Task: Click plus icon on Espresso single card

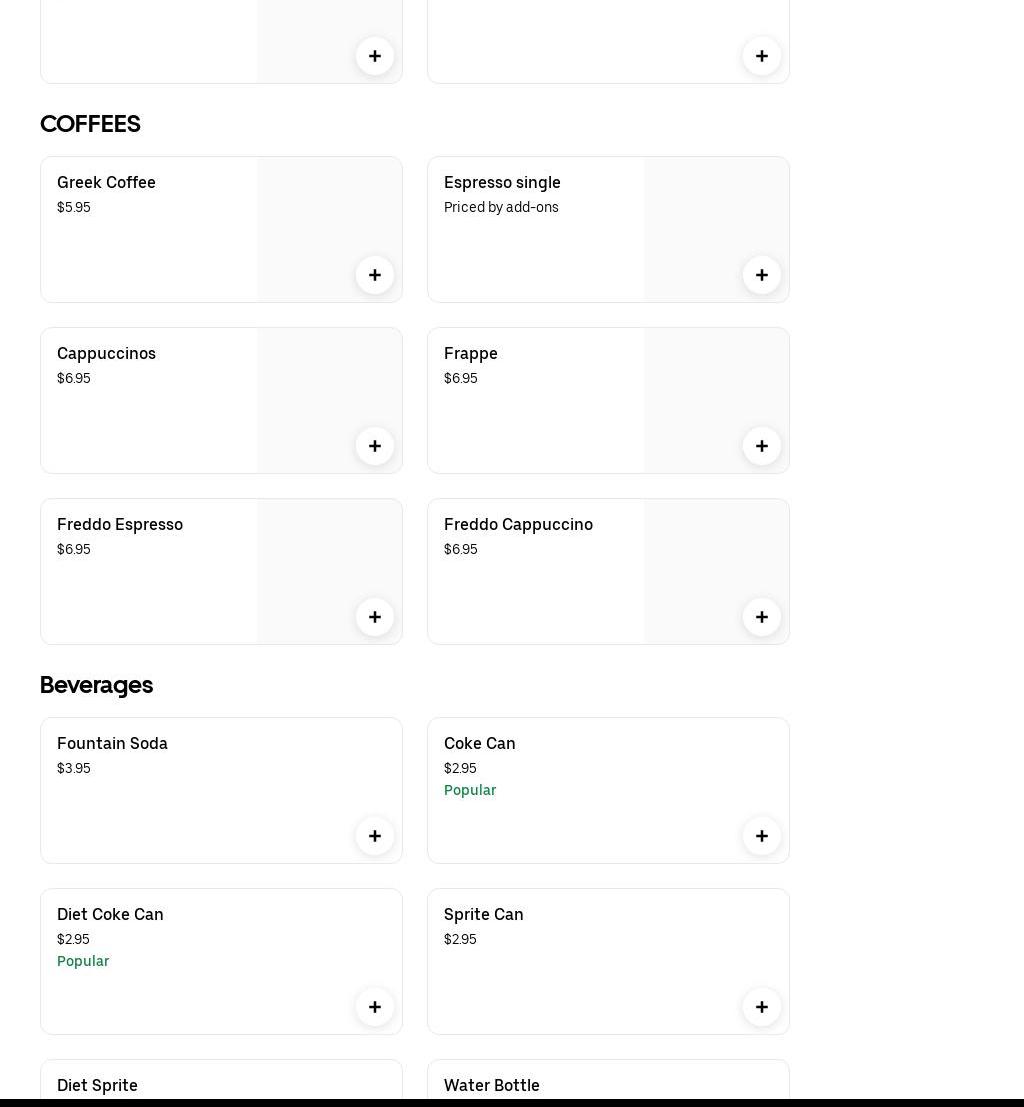Action: (x=762, y=275)
